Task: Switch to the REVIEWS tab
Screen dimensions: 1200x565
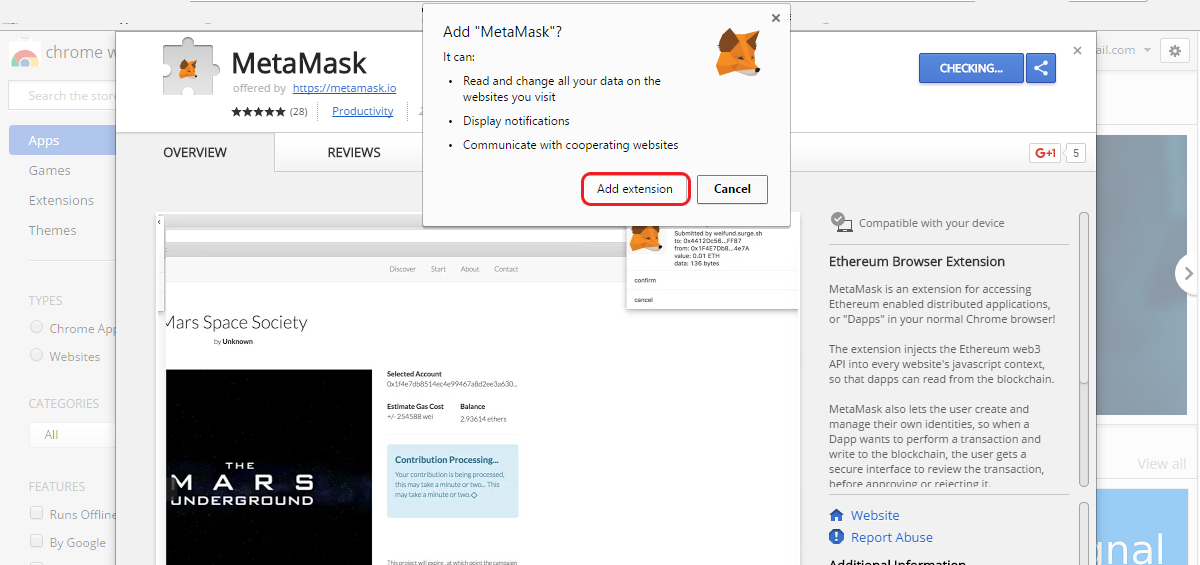Action: [x=354, y=152]
